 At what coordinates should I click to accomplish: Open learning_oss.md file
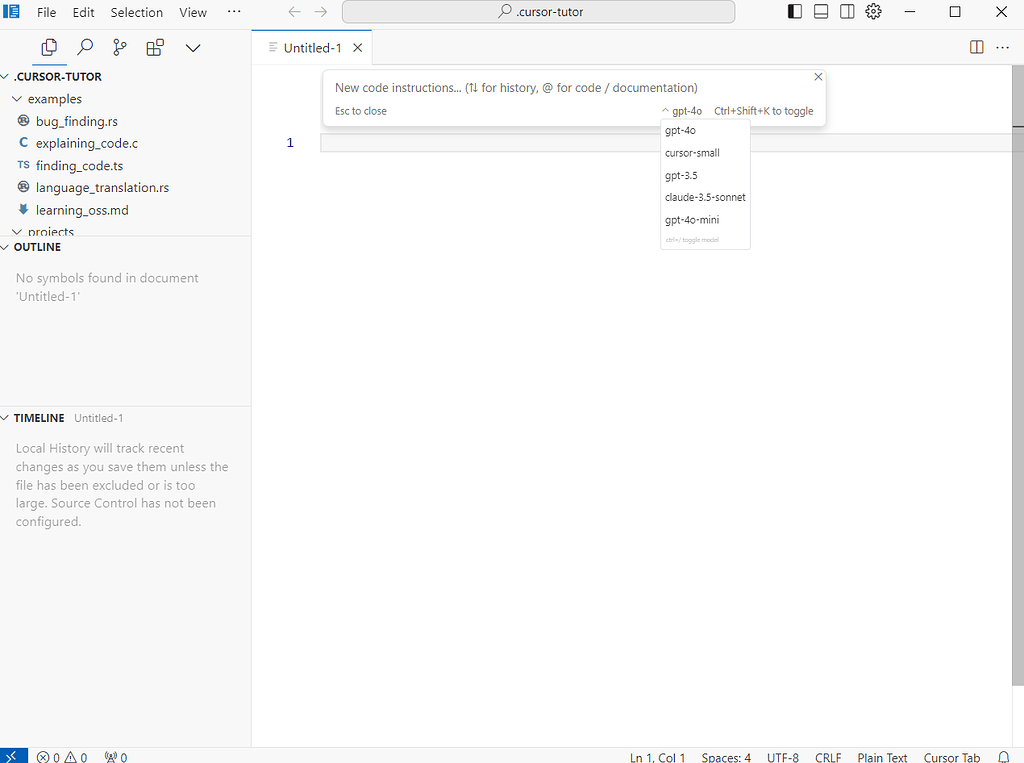click(x=82, y=210)
